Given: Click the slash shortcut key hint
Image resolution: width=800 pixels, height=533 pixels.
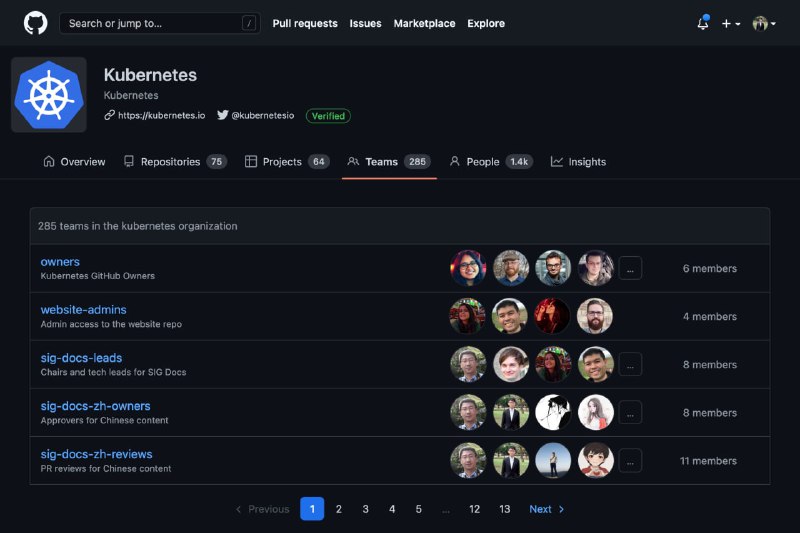Looking at the screenshot, I should [248, 23].
